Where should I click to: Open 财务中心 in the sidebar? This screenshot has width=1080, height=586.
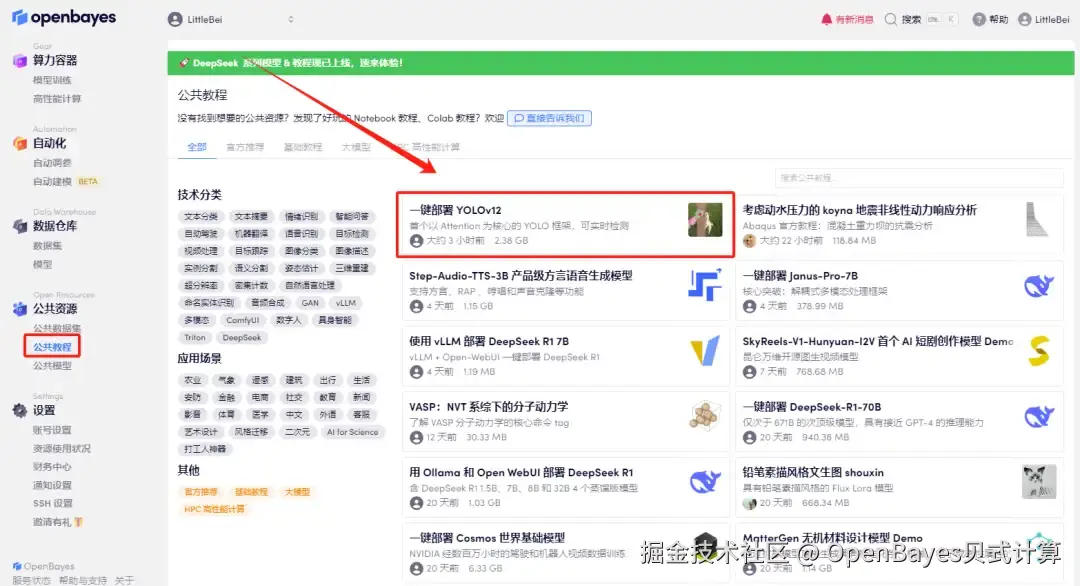[x=52, y=466]
